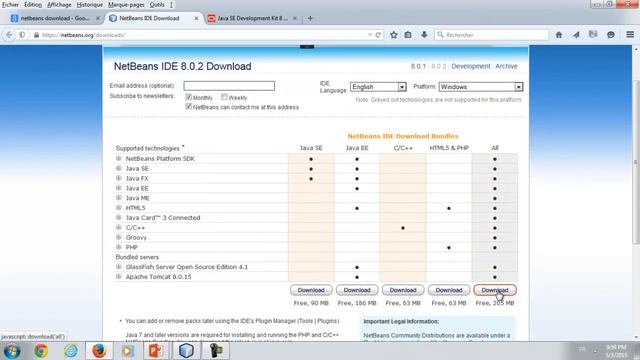Close the NetBeans IDE Download tab
Screen dimensions: 640x360
[196, 18]
